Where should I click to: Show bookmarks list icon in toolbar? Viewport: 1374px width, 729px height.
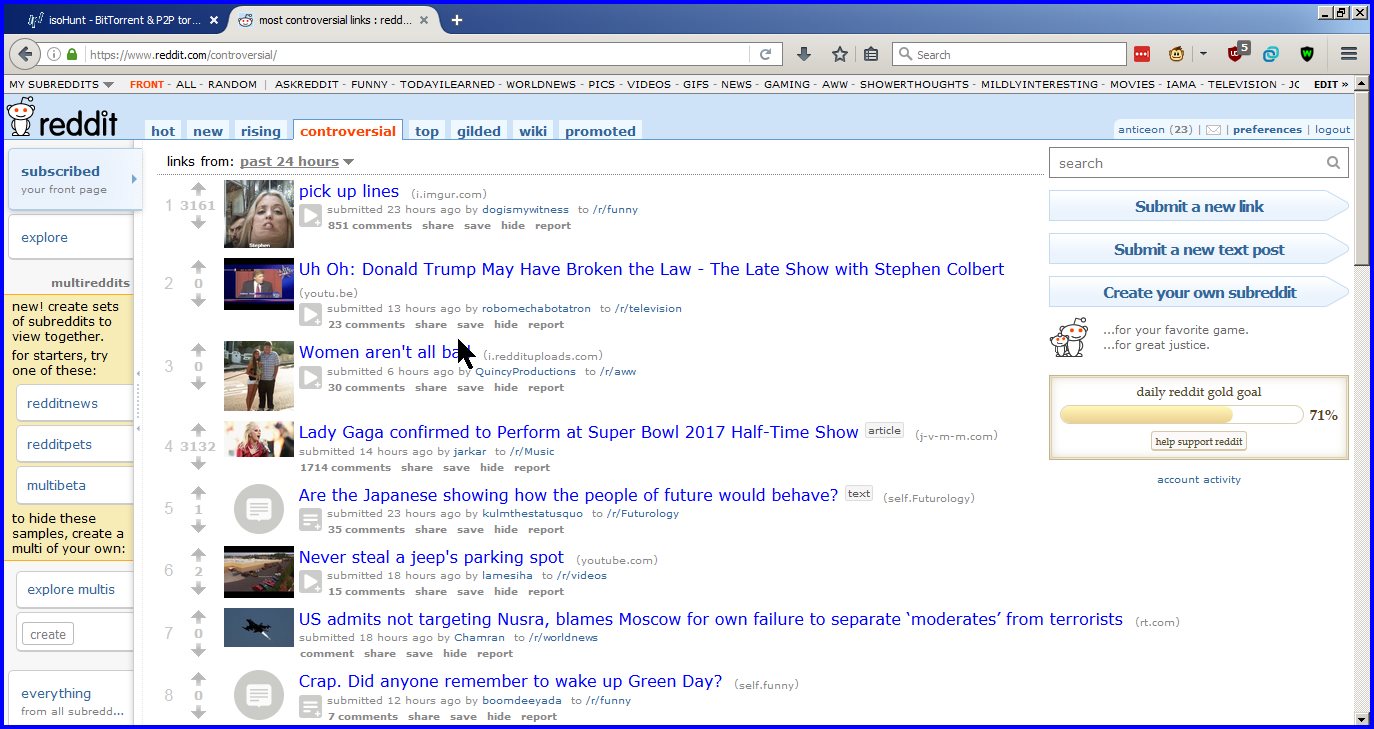pos(871,54)
